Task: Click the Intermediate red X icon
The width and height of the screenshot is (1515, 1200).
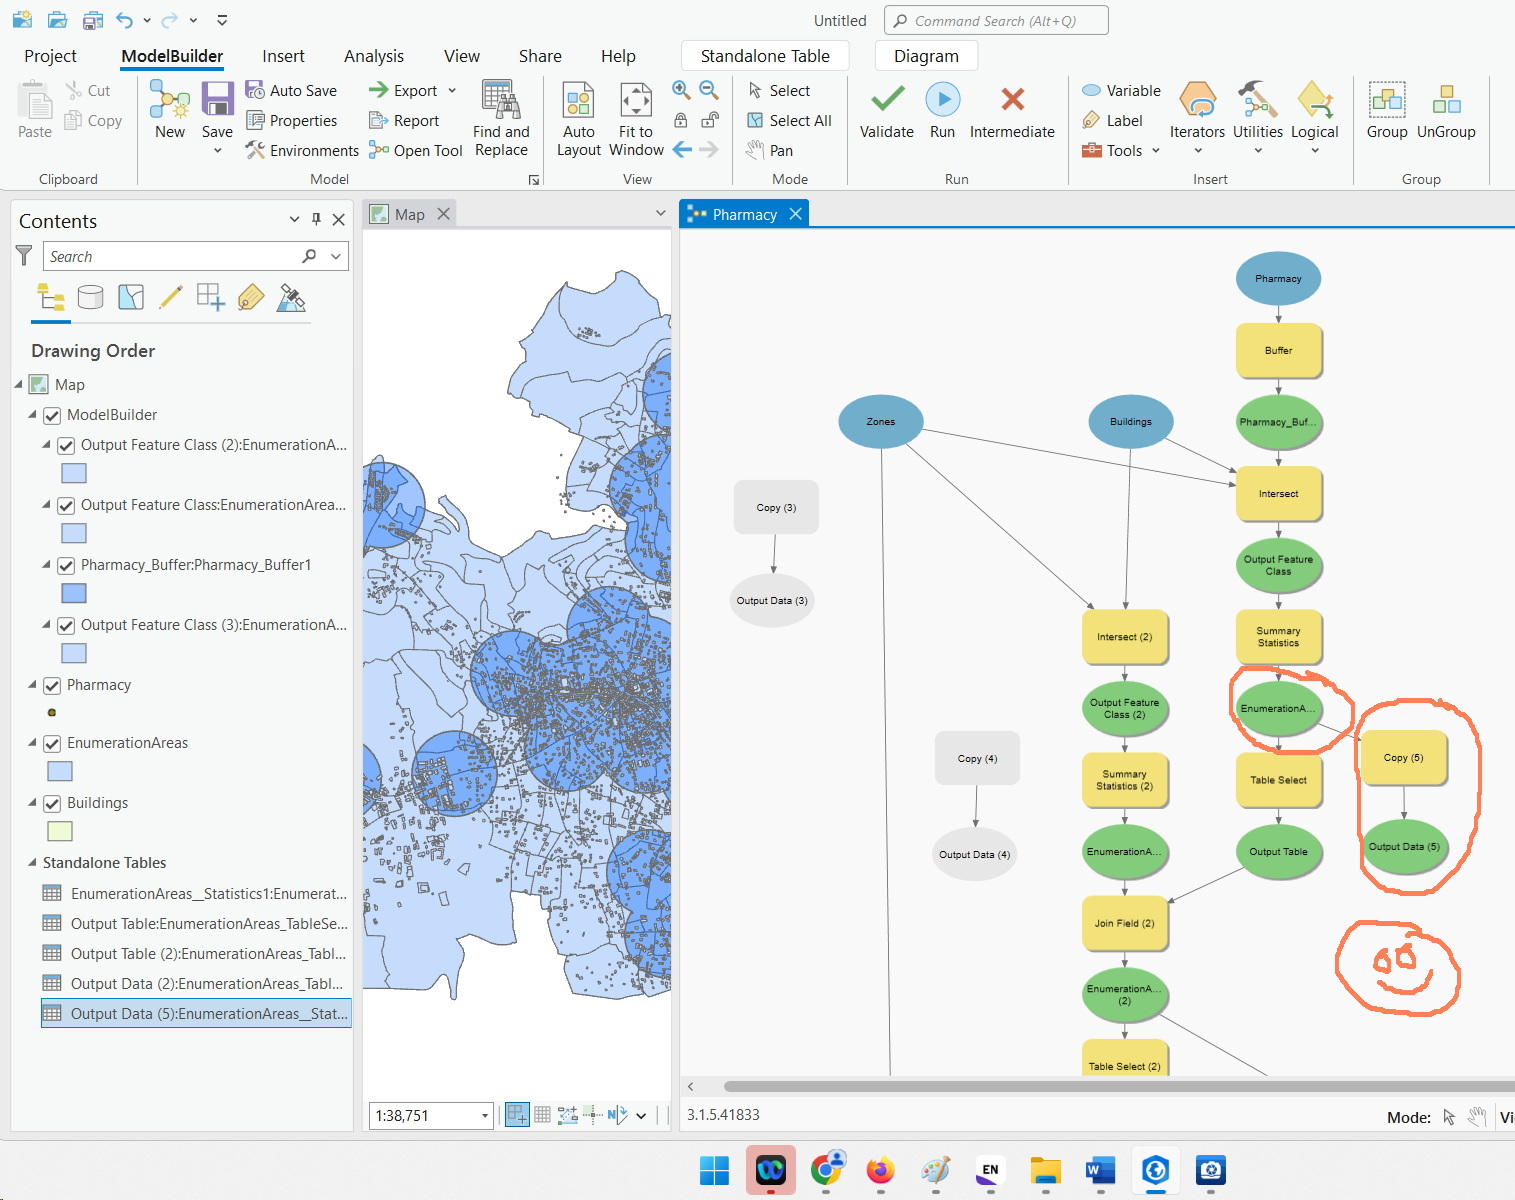Action: point(1012,99)
